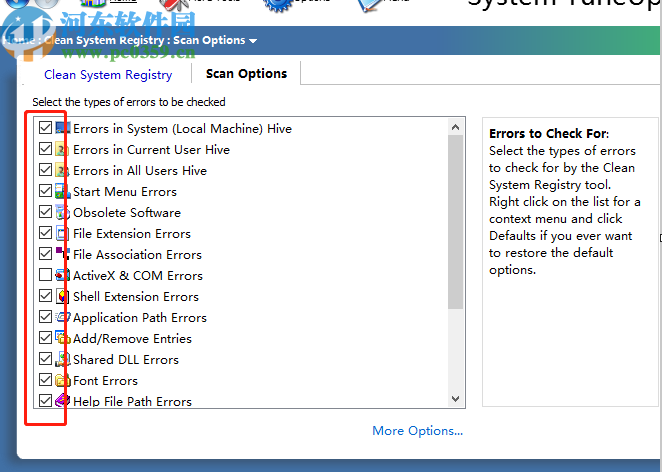
Task: Toggle File Extension Errors checkbox
Action: pyautogui.click(x=45, y=233)
